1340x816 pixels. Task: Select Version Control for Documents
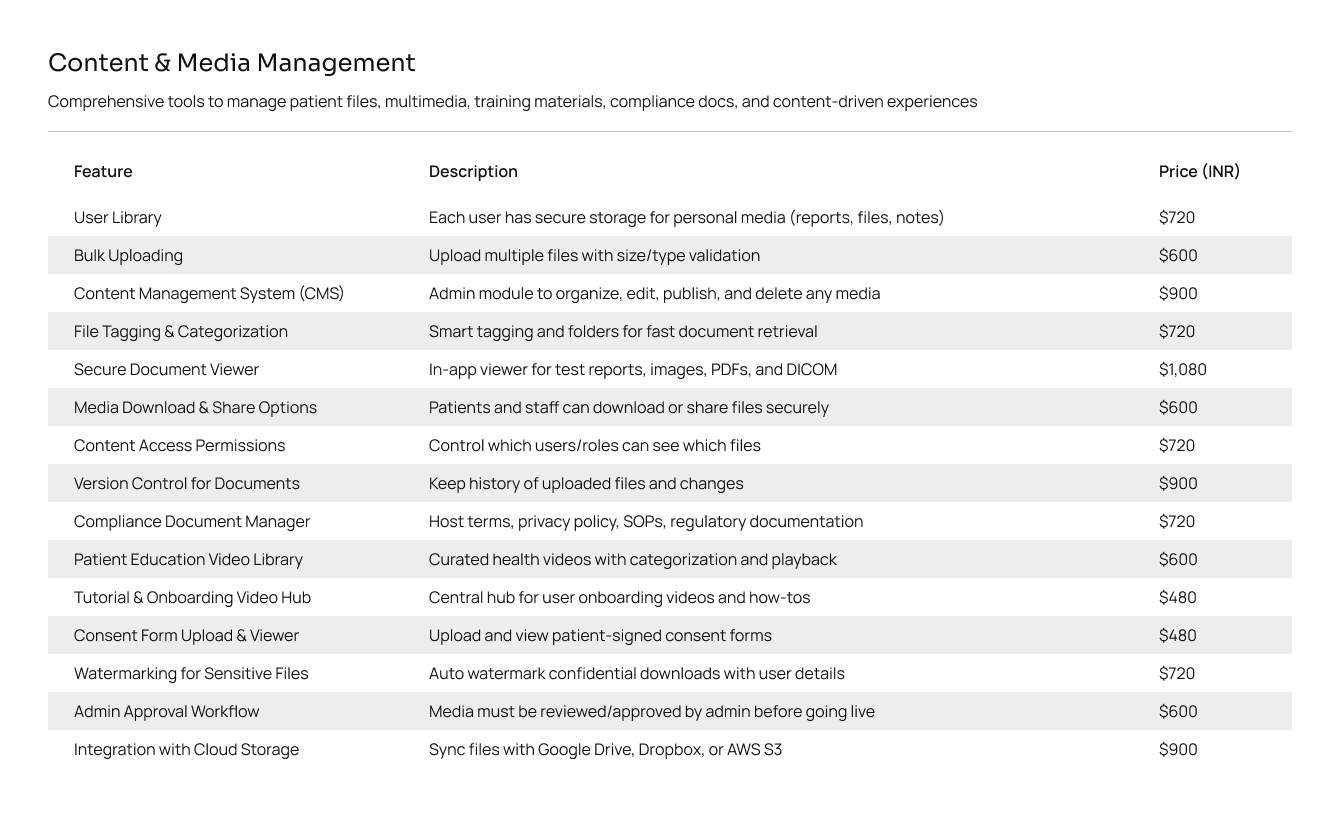[187, 483]
